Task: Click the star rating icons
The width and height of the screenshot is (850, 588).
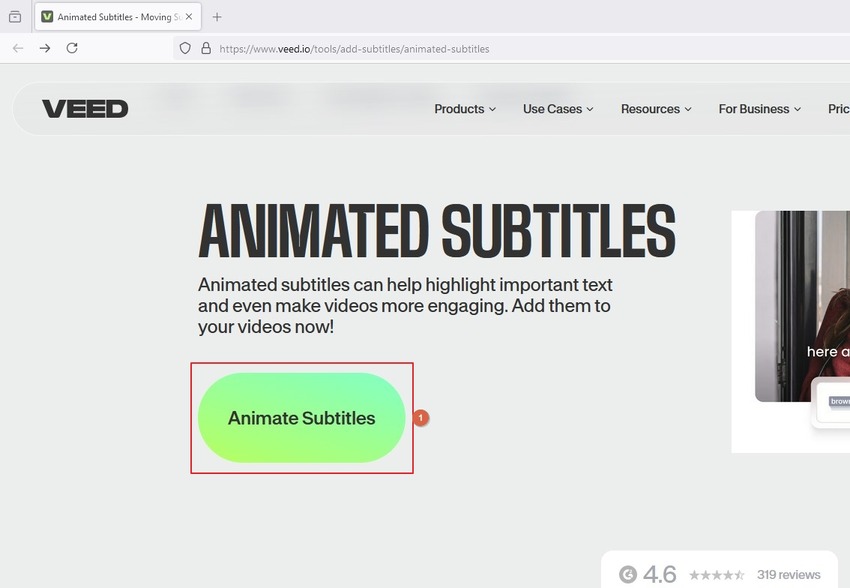Action: [717, 574]
